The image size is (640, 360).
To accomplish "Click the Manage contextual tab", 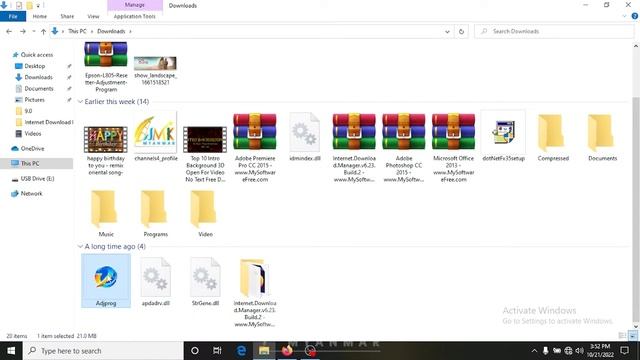I will point(135,5).
